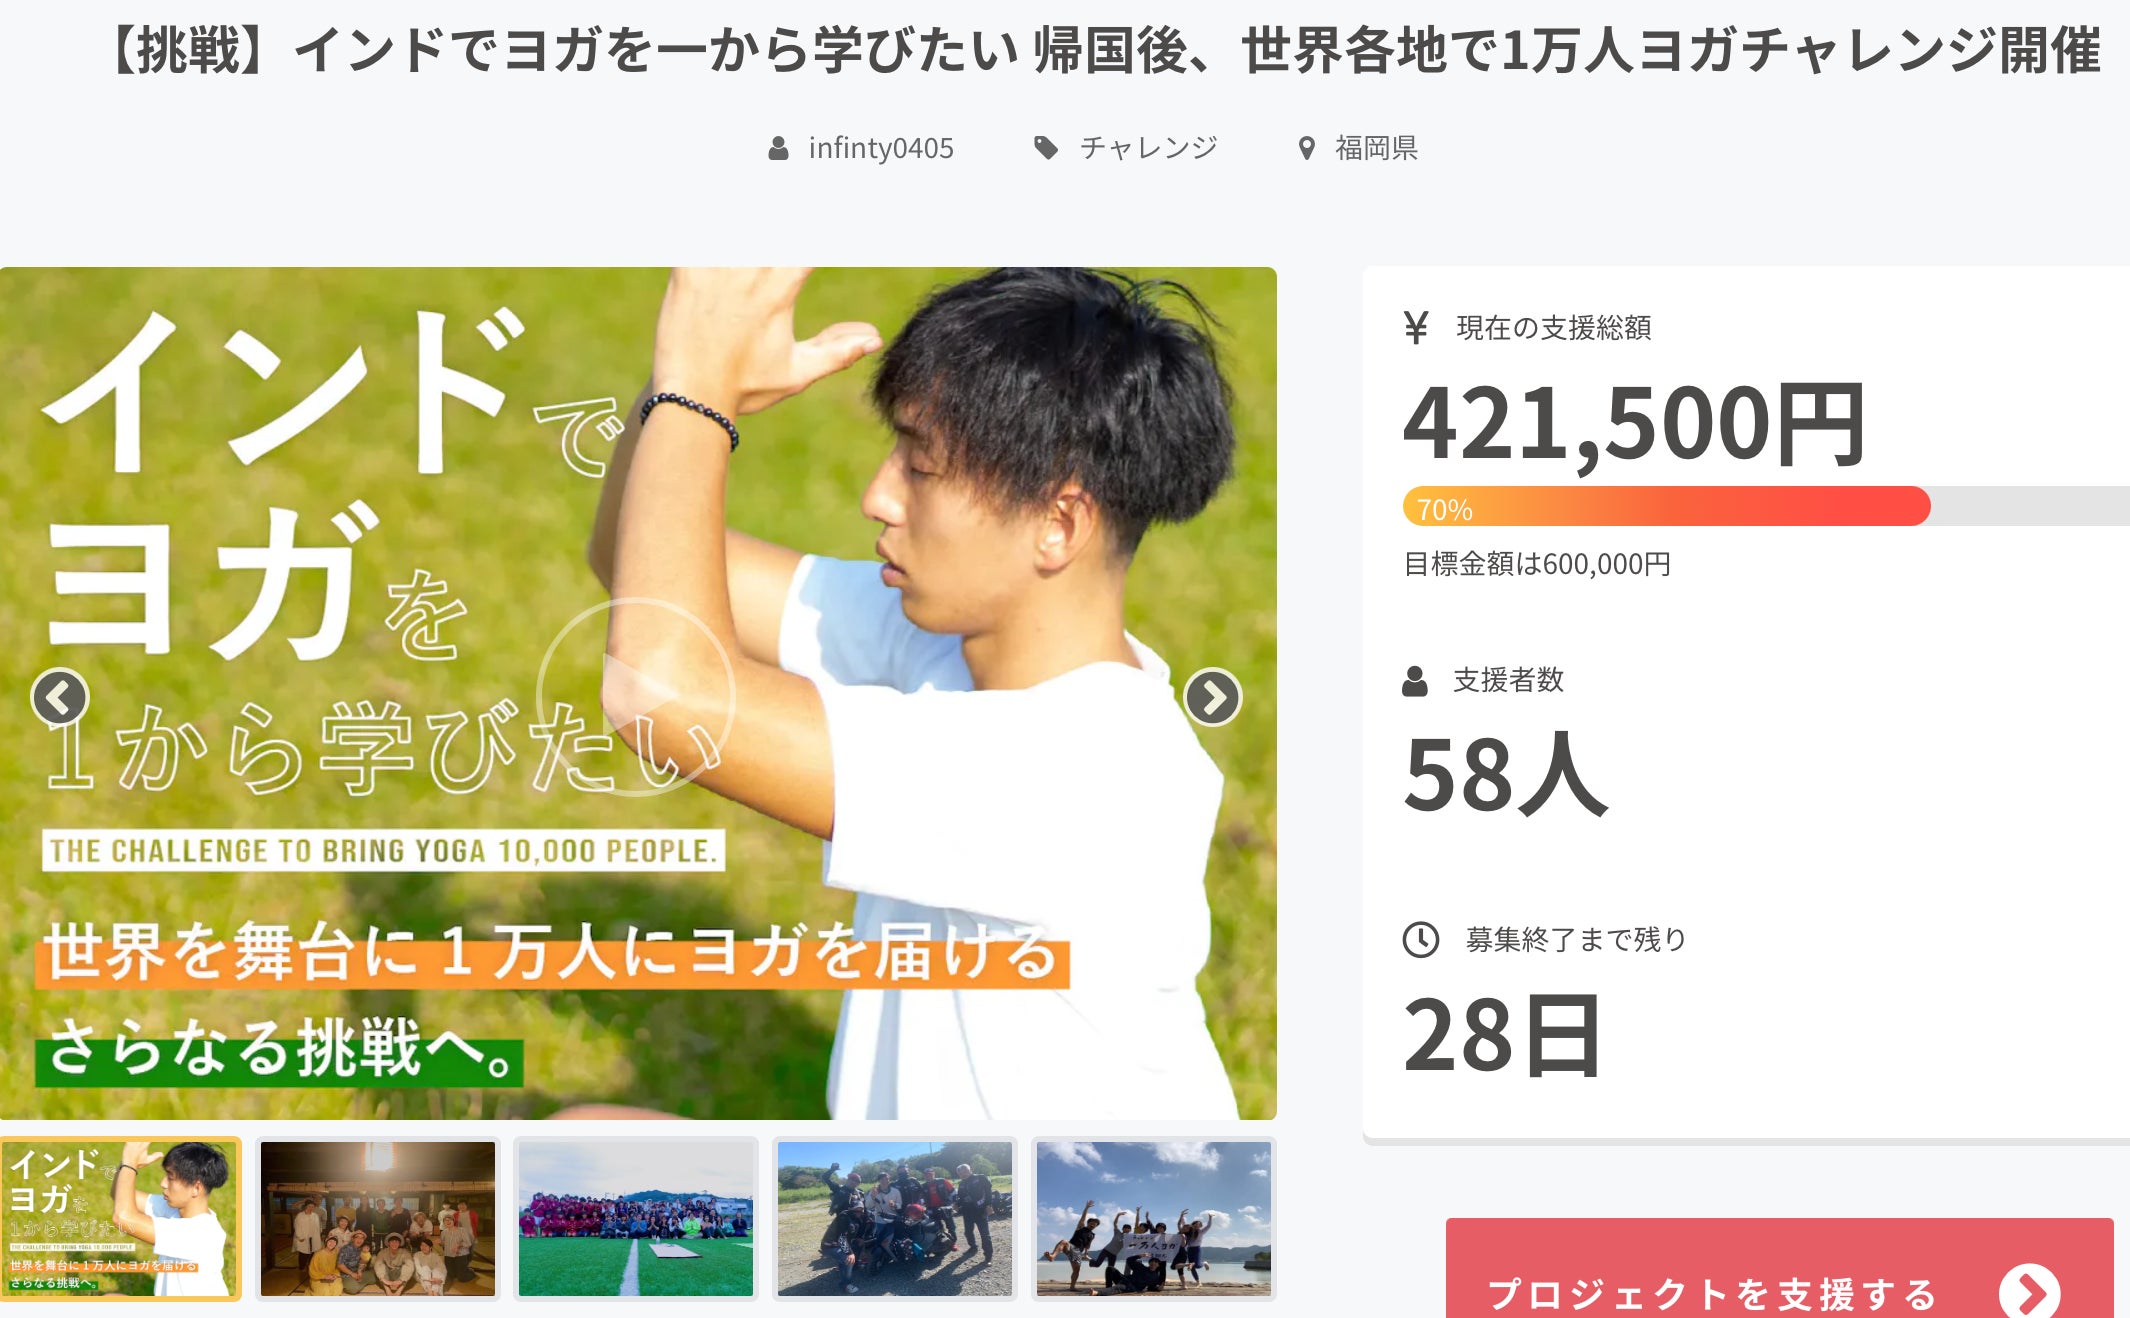This screenshot has height=1318, width=2130.
Task: Select the green field group thumbnail
Action: pos(636,1219)
